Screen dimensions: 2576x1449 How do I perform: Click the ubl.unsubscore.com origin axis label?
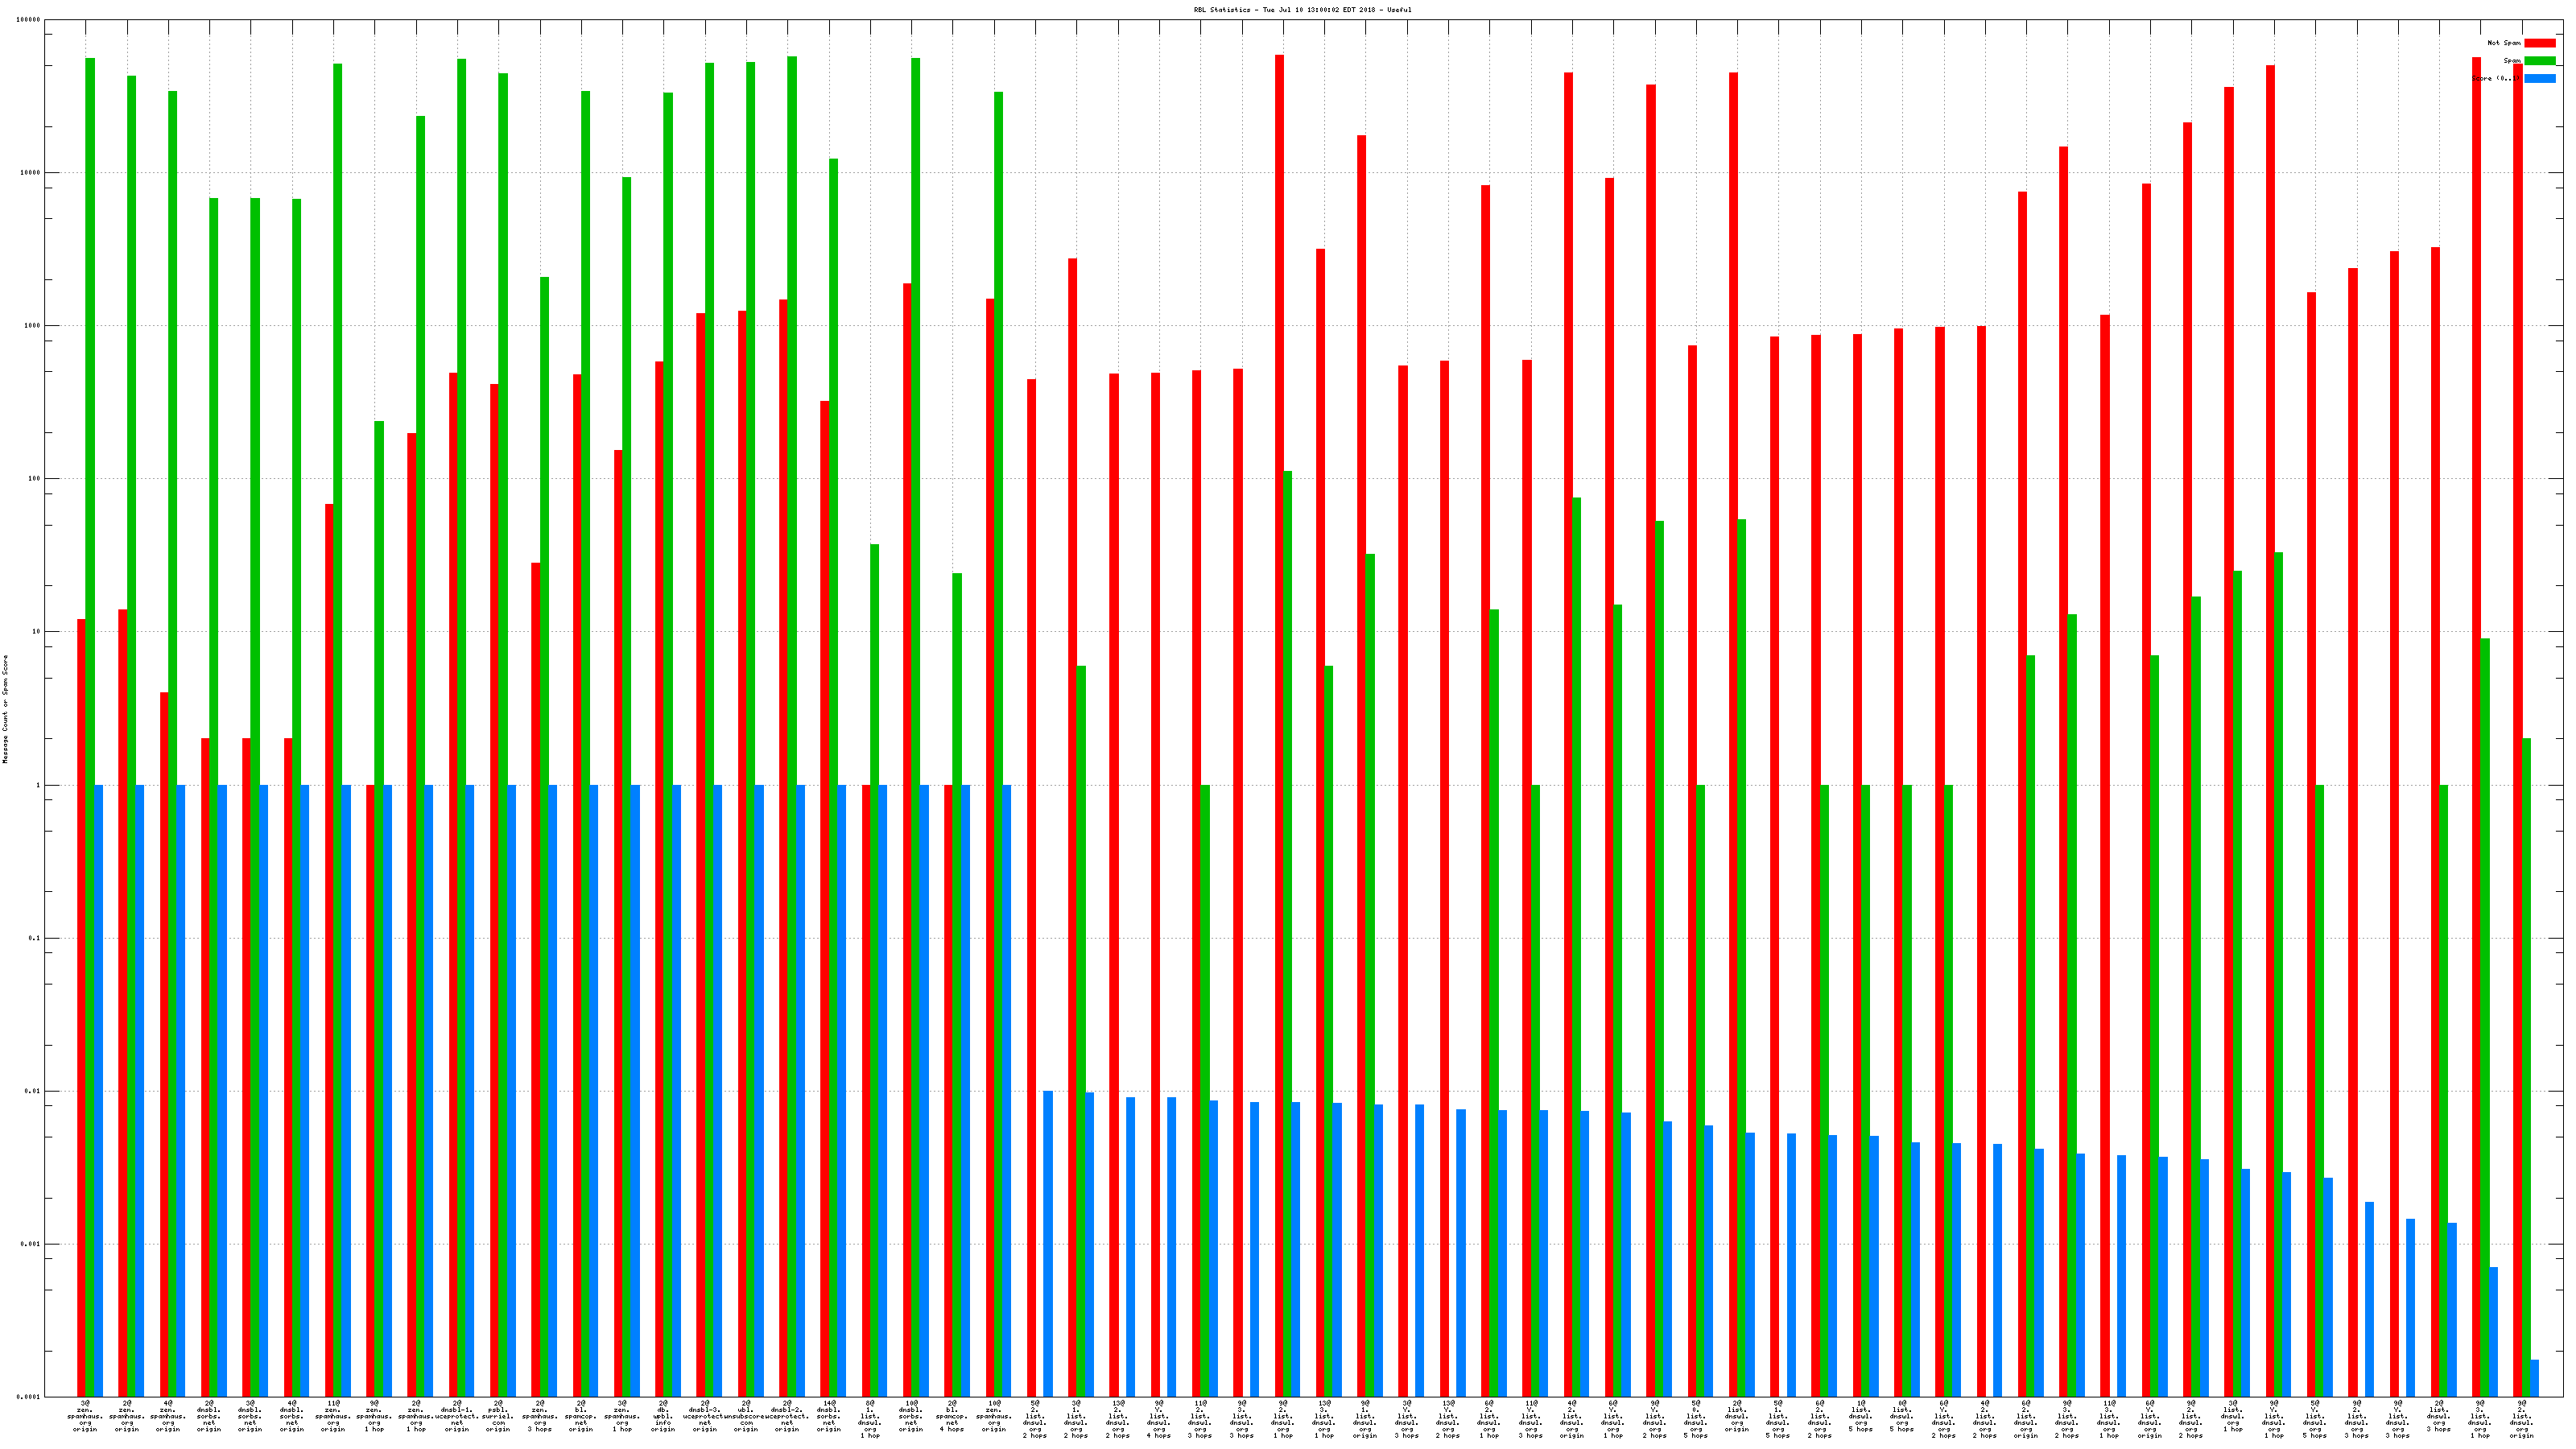pos(746,1418)
